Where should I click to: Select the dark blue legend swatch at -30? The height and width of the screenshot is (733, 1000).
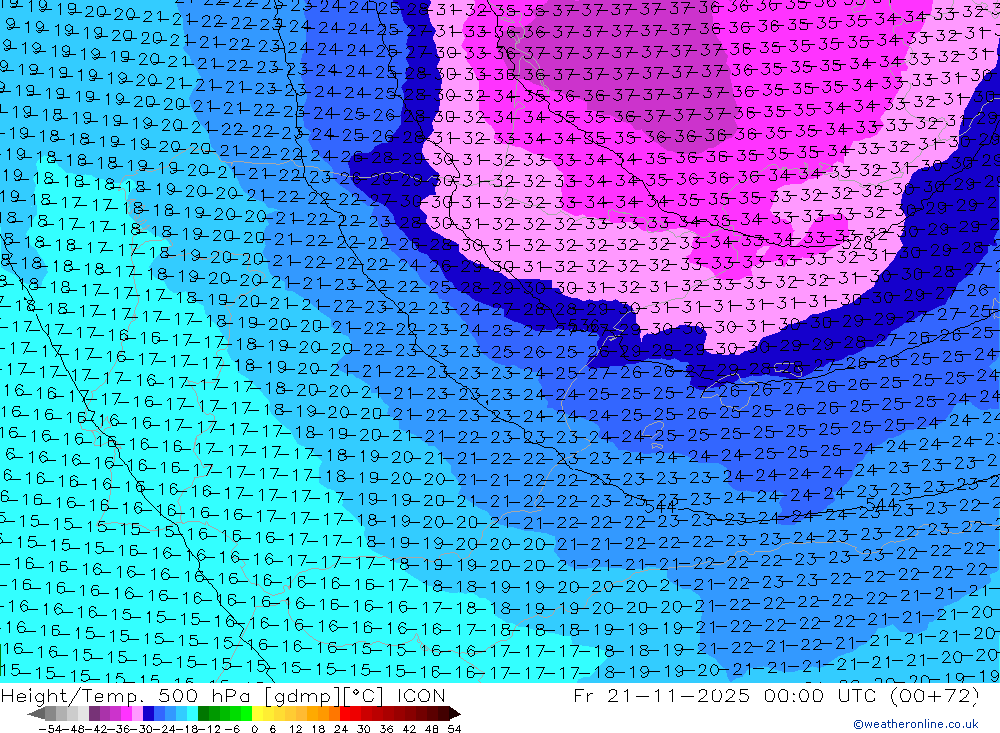[149, 713]
